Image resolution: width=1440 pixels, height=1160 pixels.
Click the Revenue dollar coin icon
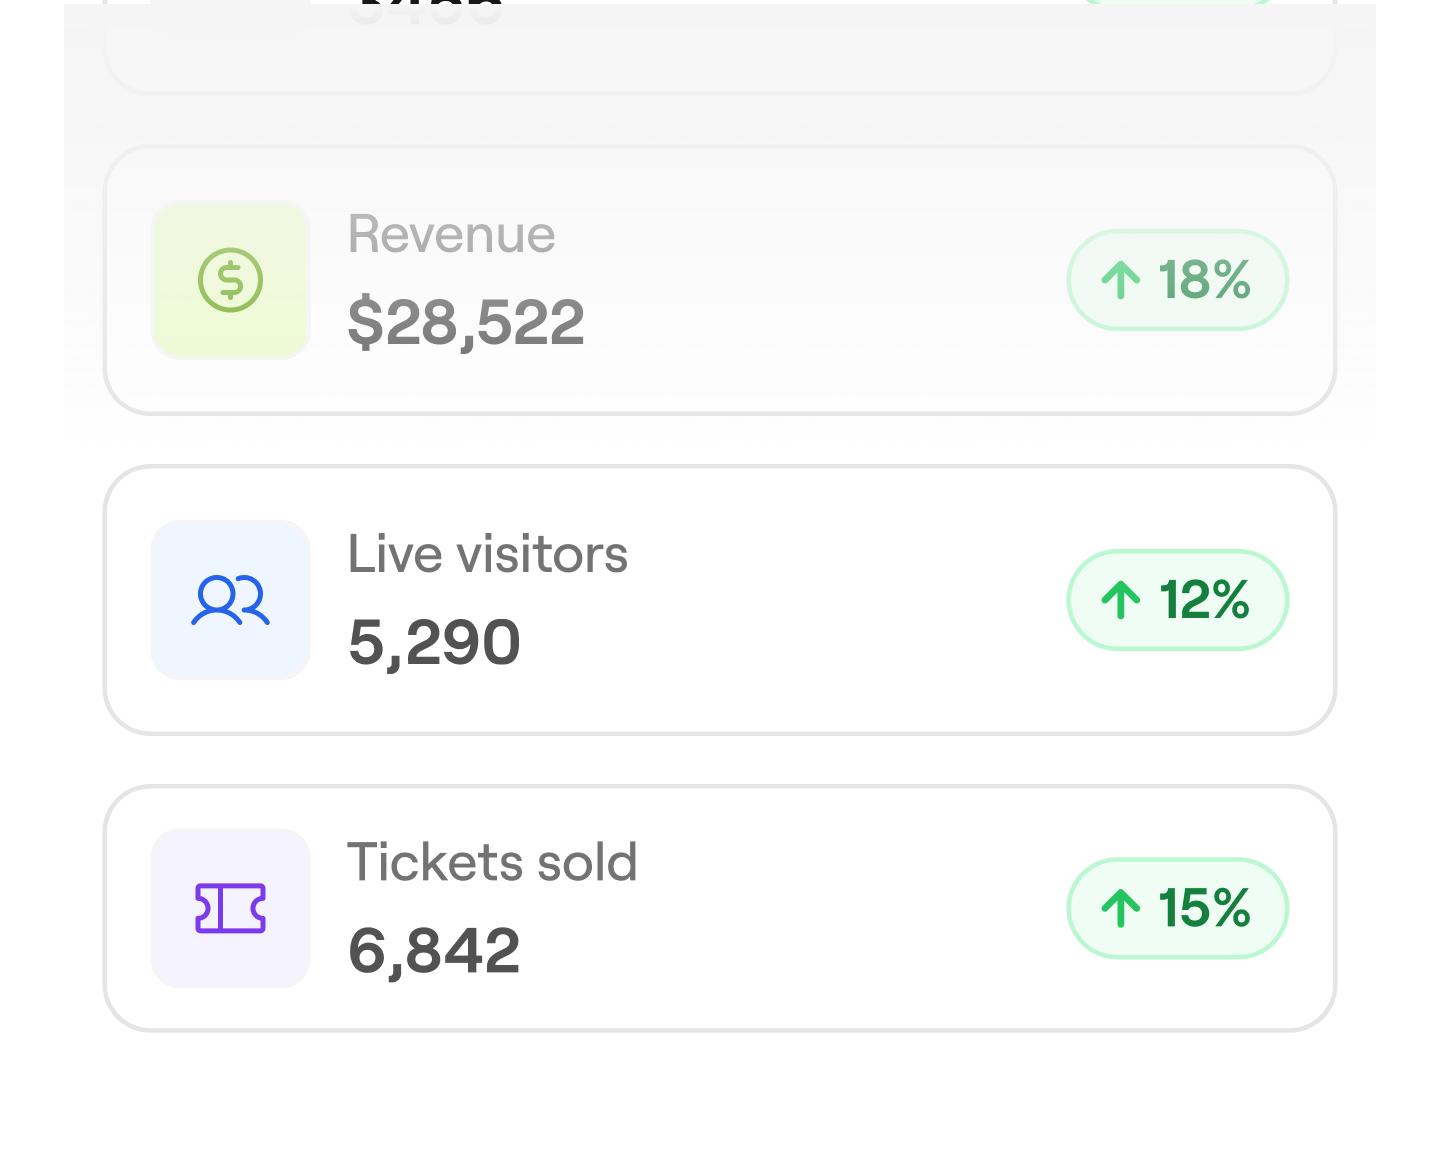pos(230,280)
